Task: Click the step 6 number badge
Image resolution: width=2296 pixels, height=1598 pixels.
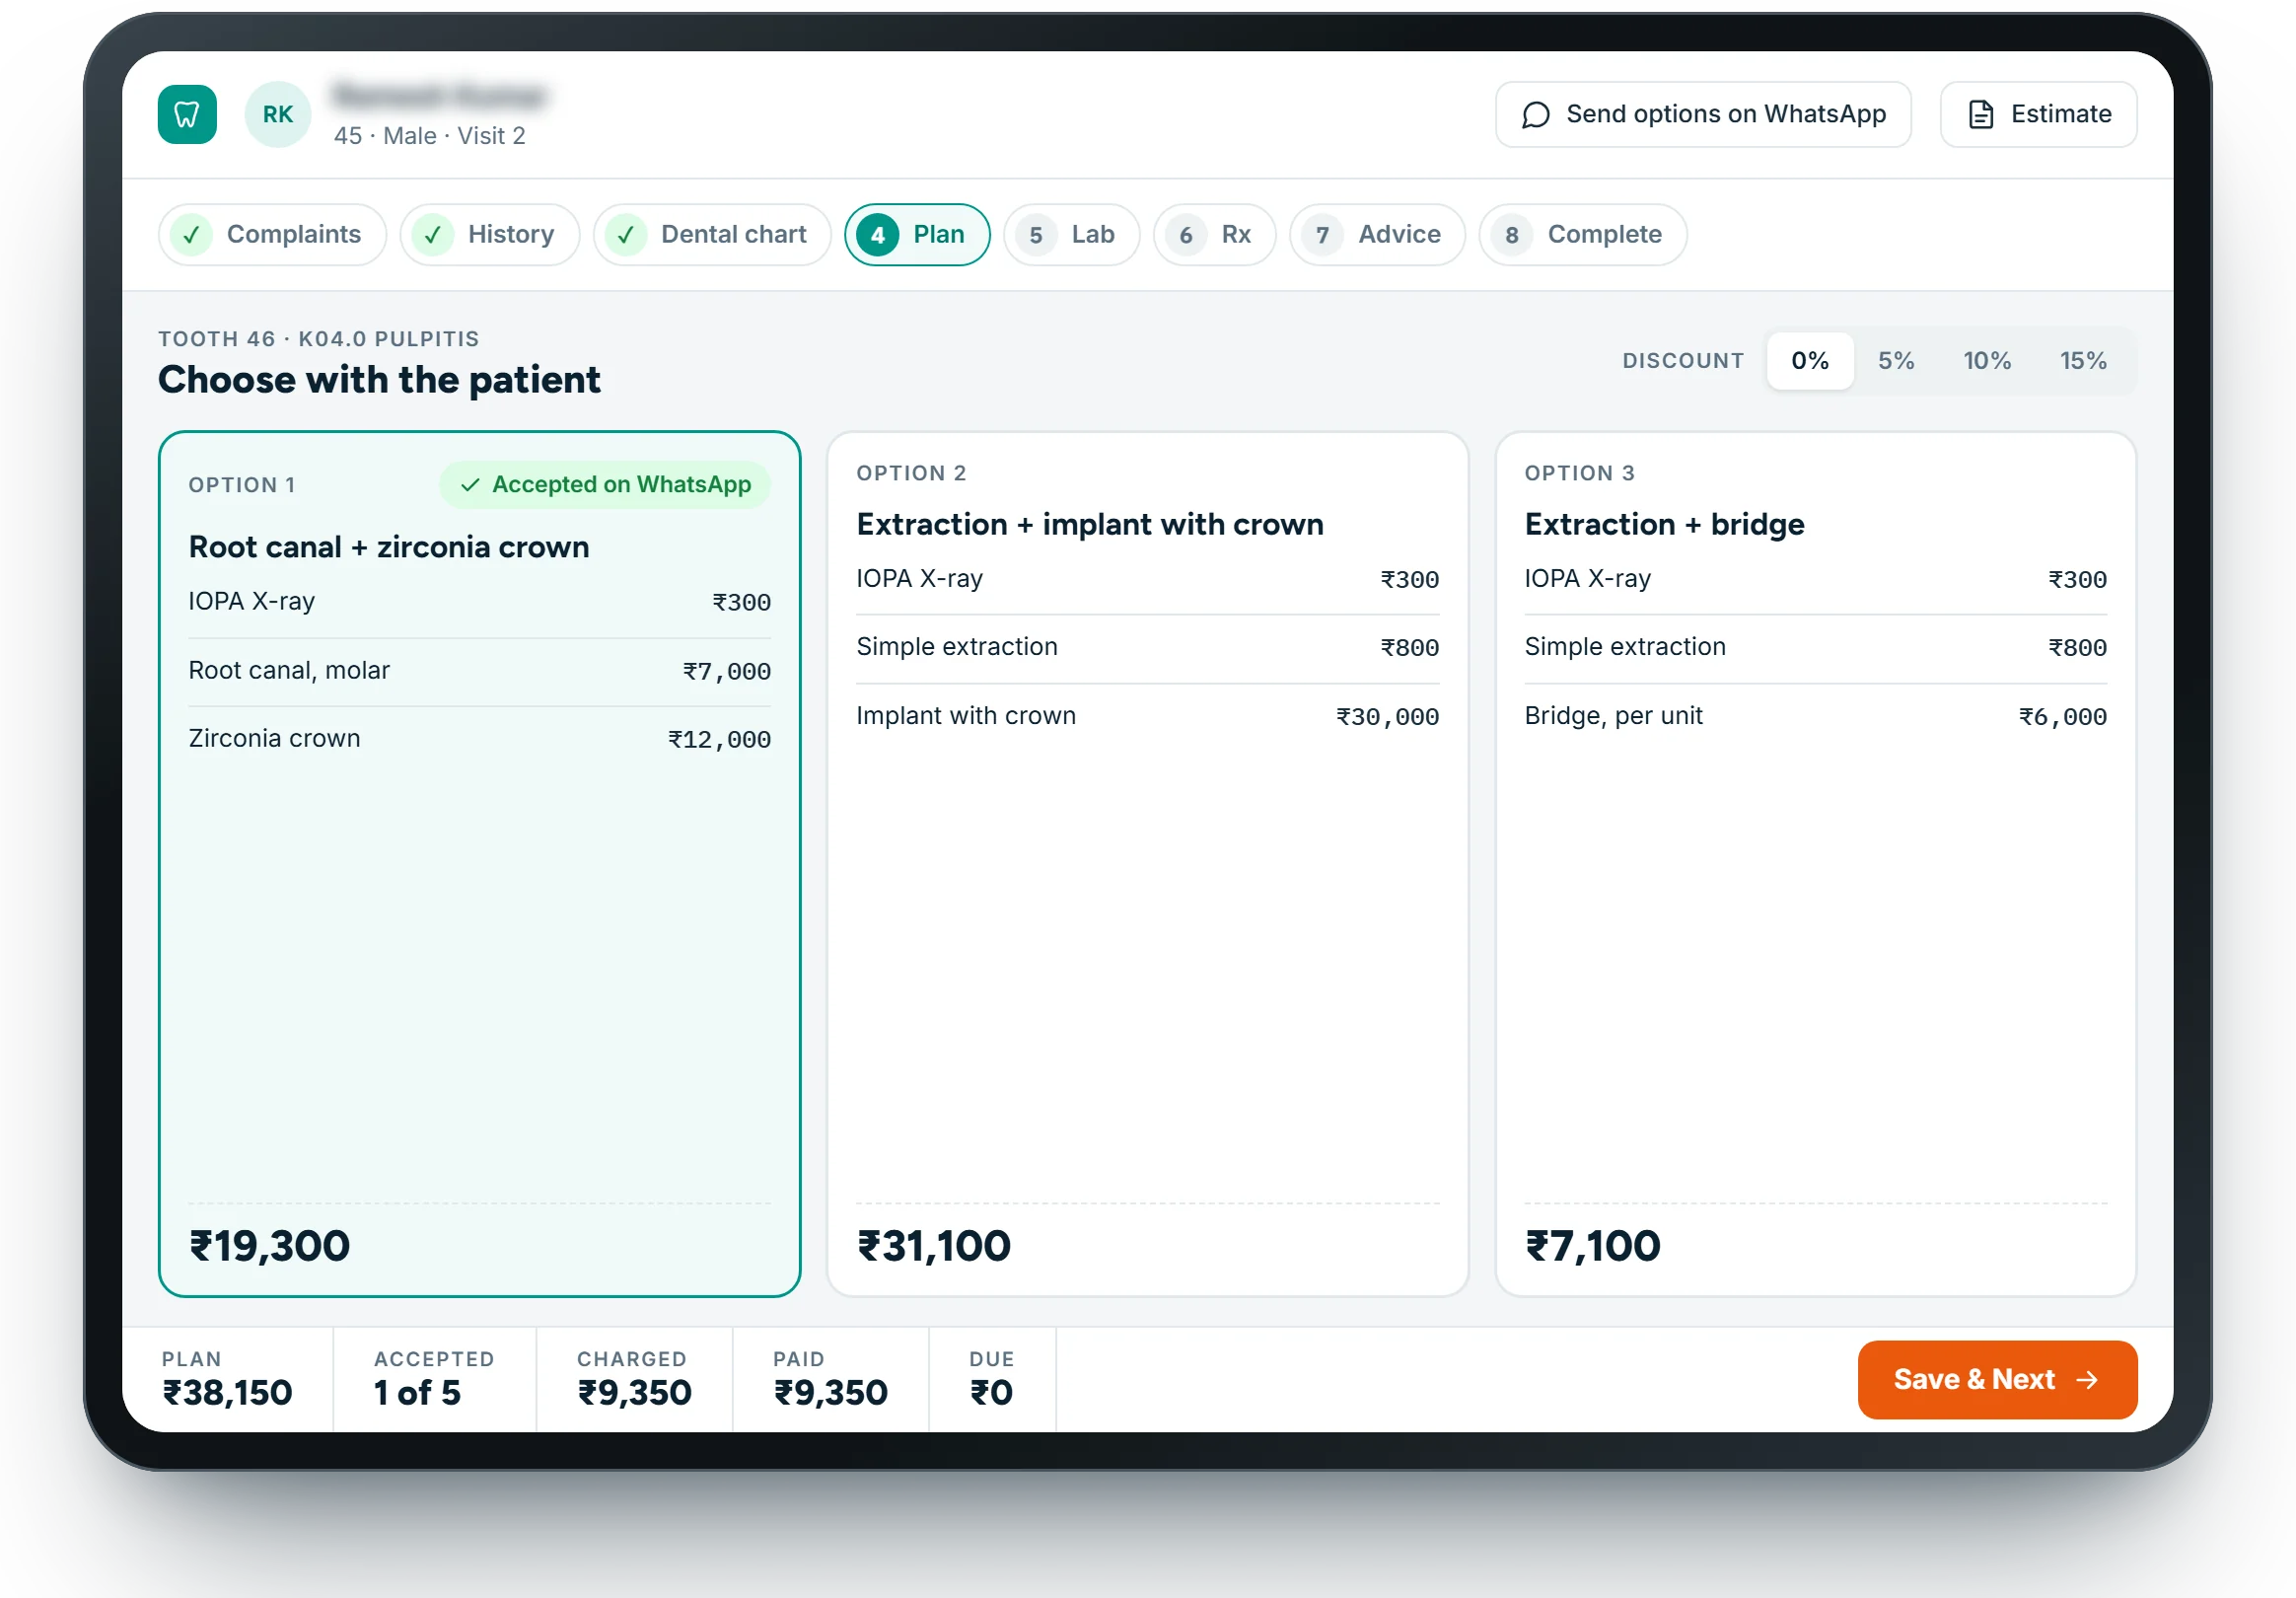Action: coord(1186,235)
